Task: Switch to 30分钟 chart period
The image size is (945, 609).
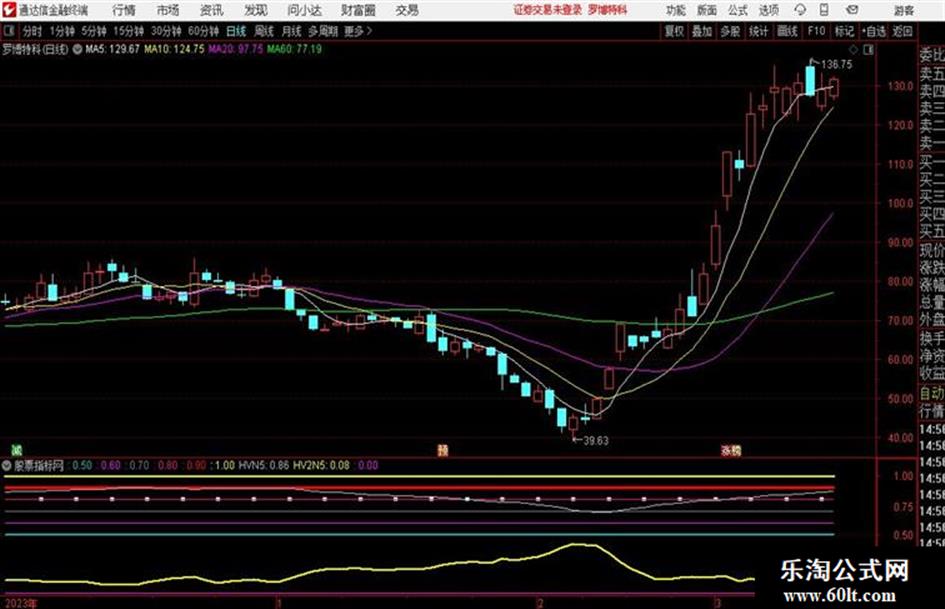Action: tap(166, 31)
